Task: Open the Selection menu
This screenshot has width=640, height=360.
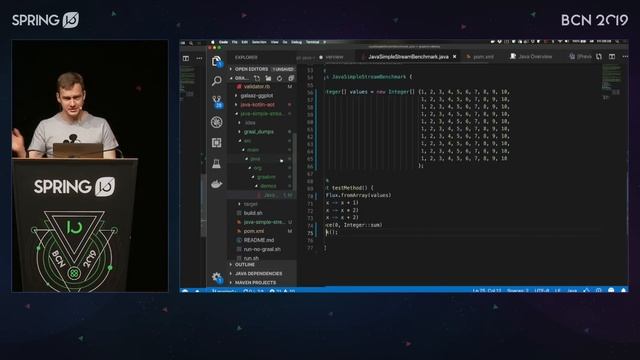Action: [x=259, y=42]
